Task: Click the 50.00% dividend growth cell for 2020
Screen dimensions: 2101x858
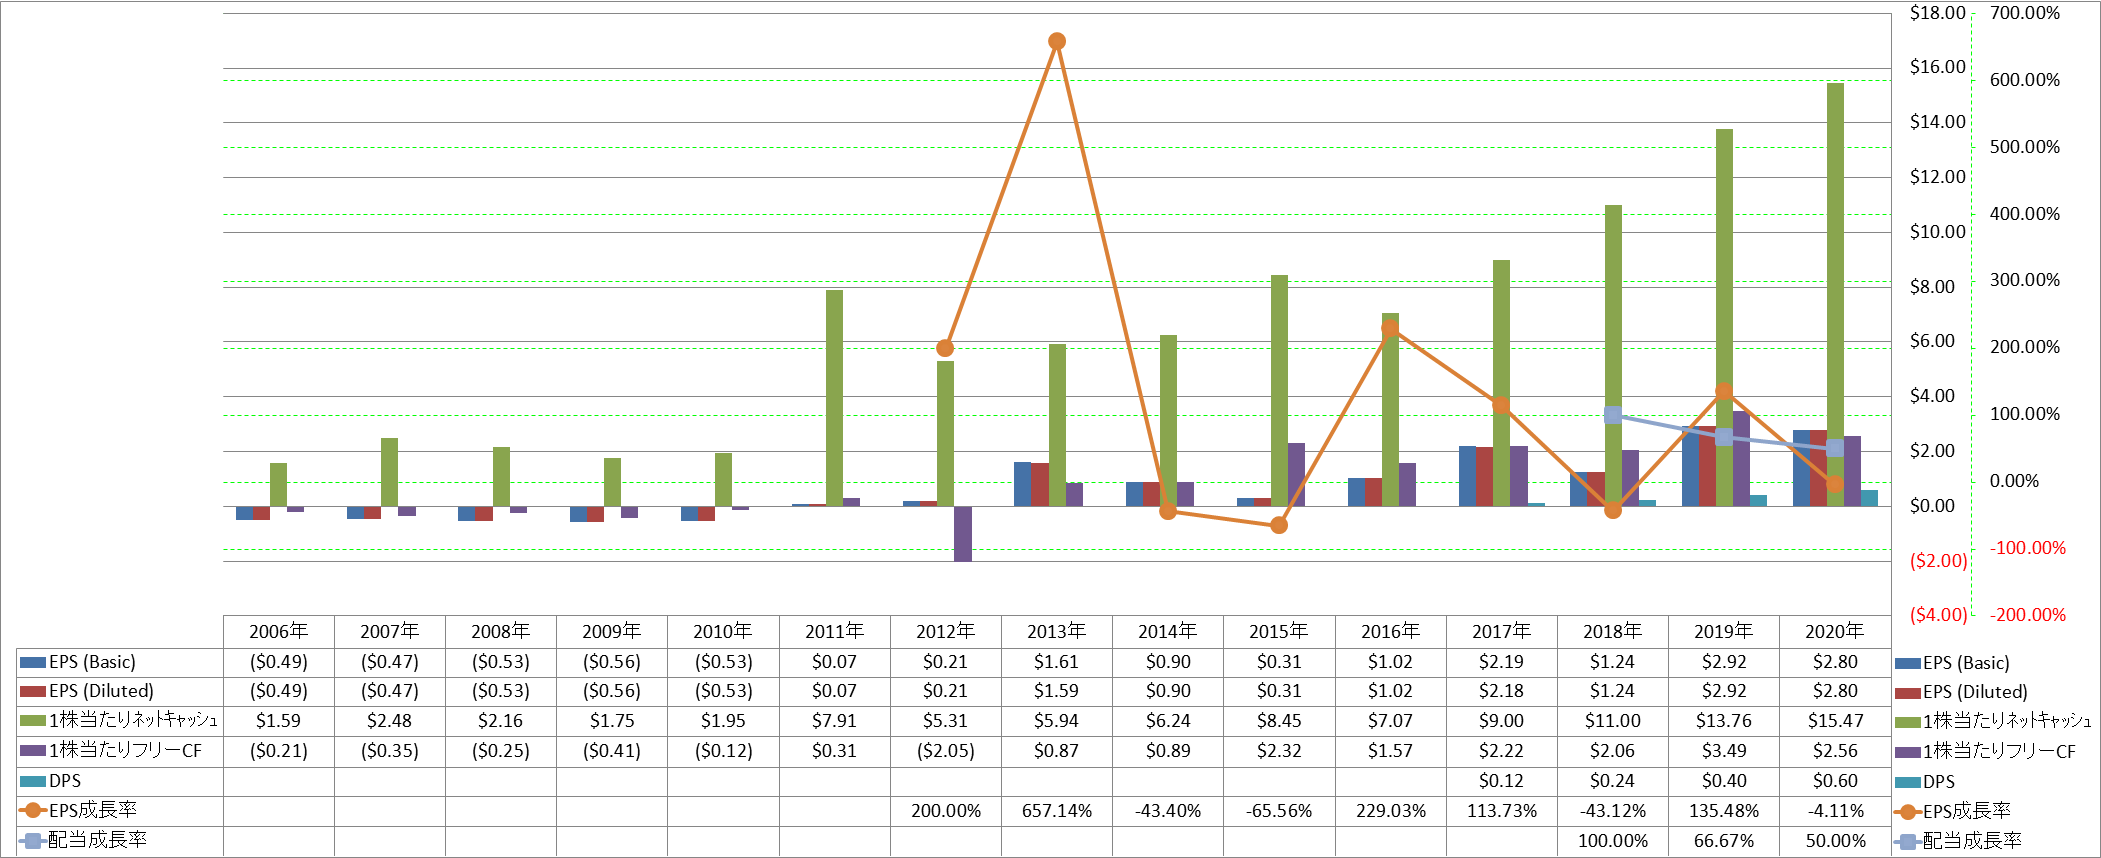Action: pos(1835,841)
